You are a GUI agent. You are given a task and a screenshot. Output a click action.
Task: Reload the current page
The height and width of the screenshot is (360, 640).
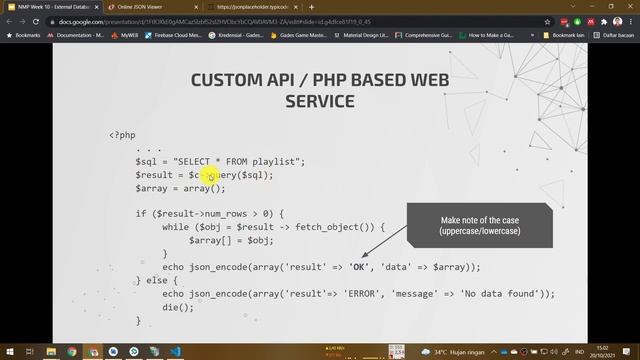tap(36, 22)
